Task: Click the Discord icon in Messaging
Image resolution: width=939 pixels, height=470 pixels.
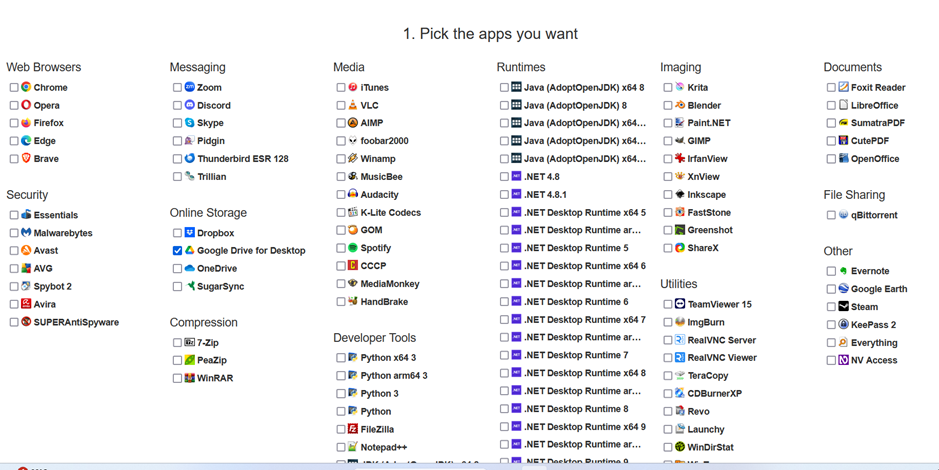Action: (x=189, y=105)
